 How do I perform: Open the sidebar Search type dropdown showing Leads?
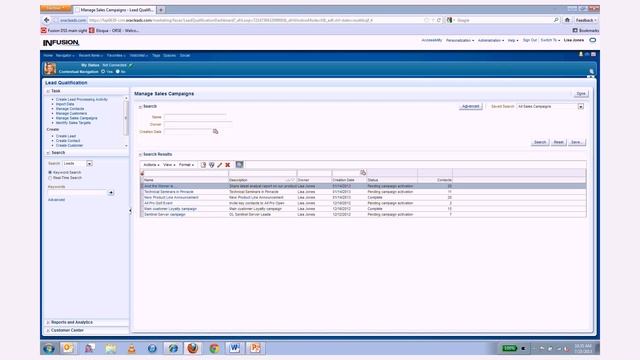click(89, 163)
